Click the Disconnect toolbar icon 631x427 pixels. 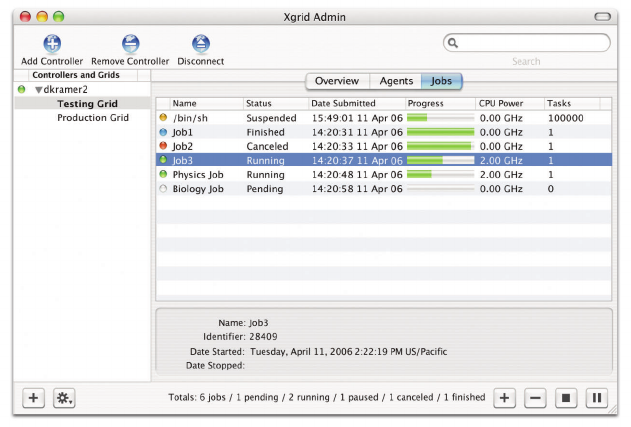[x=200, y=44]
